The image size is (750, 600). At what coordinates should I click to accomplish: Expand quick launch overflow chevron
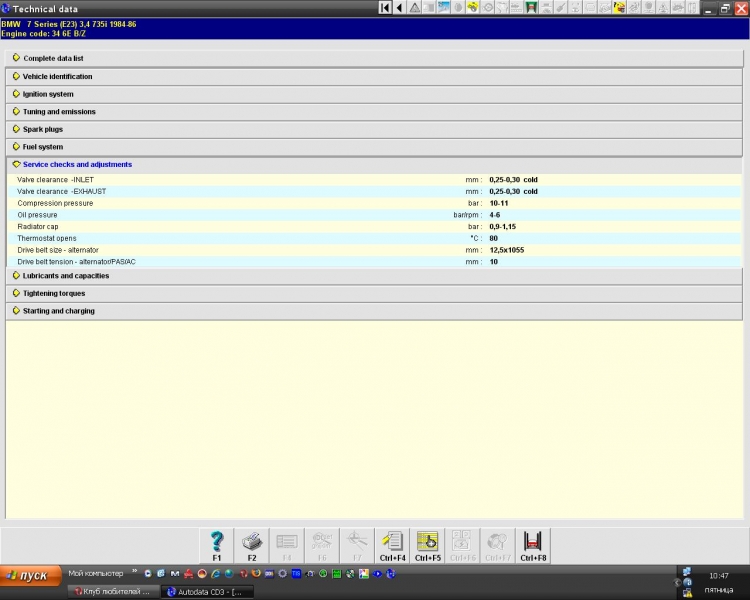(x=134, y=571)
